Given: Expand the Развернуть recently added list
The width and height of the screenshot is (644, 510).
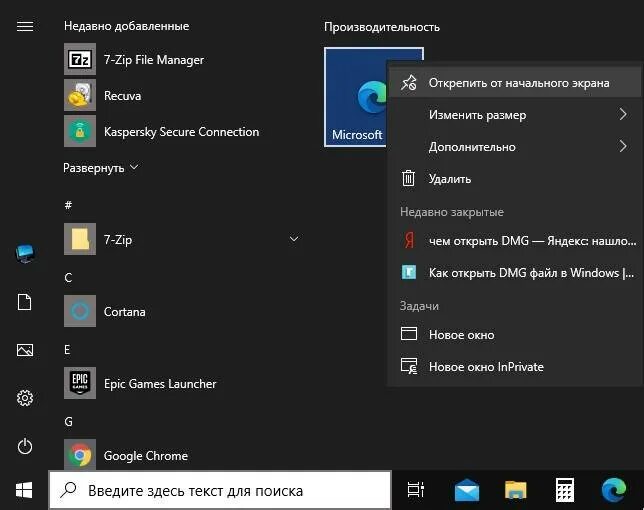Looking at the screenshot, I should (x=101, y=168).
